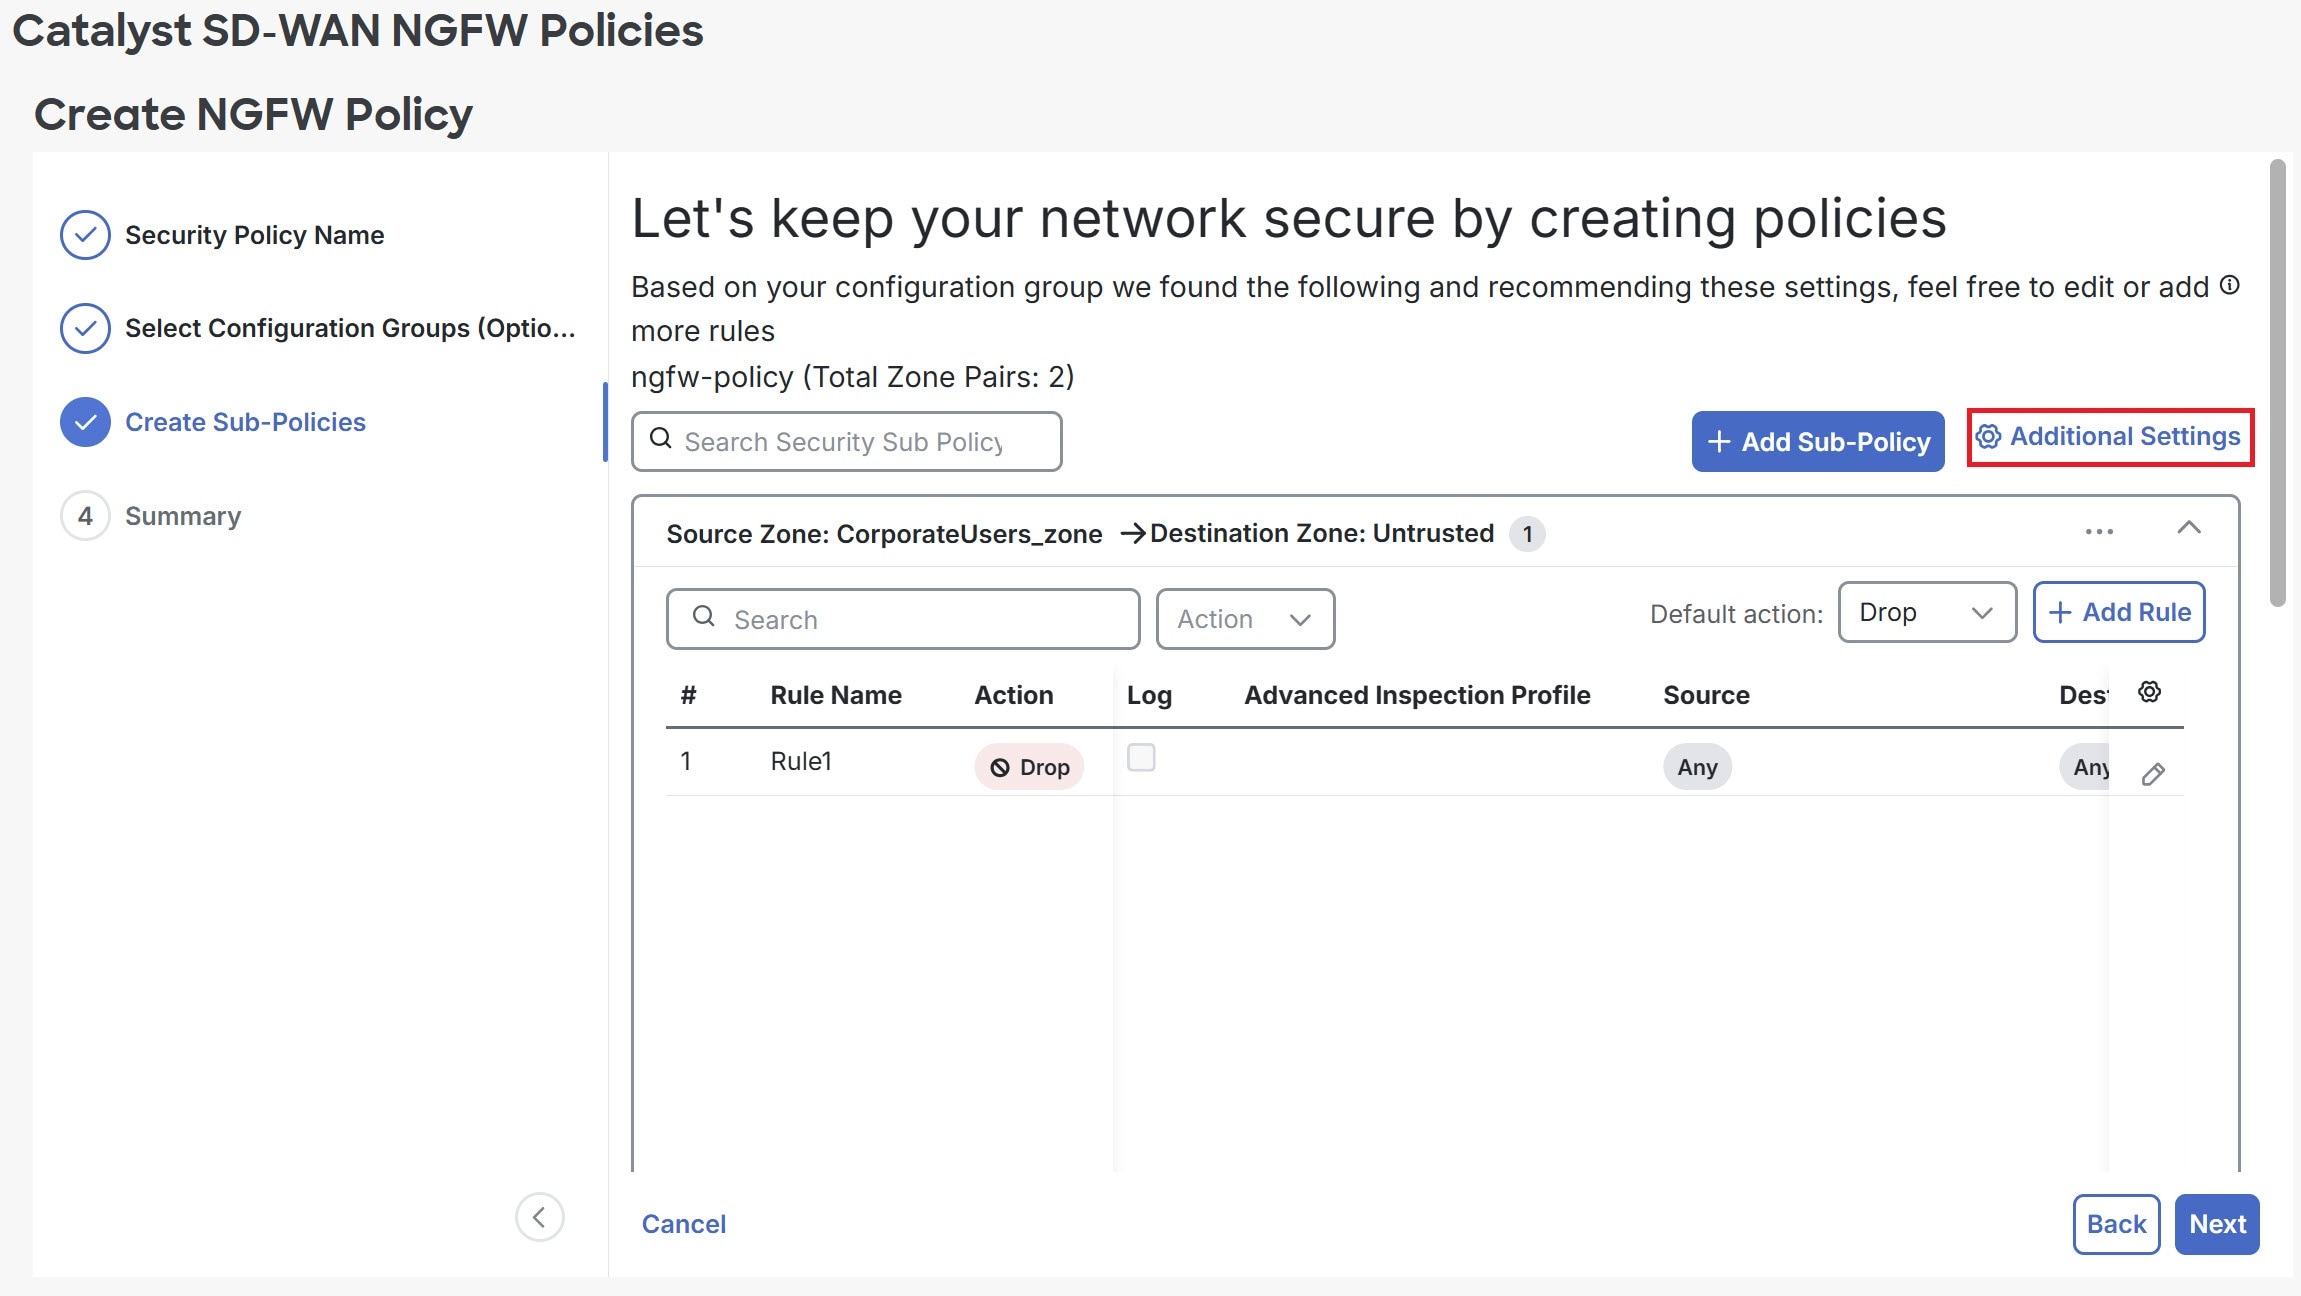Collapse the wizard sidebar with the arrow icon
Screen dimensions: 2301x1296
tap(541, 1217)
